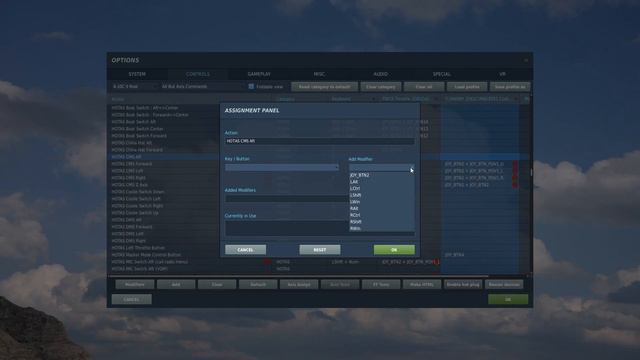Switch to the Special tab
This screenshot has width=640, height=360.
coord(442,74)
